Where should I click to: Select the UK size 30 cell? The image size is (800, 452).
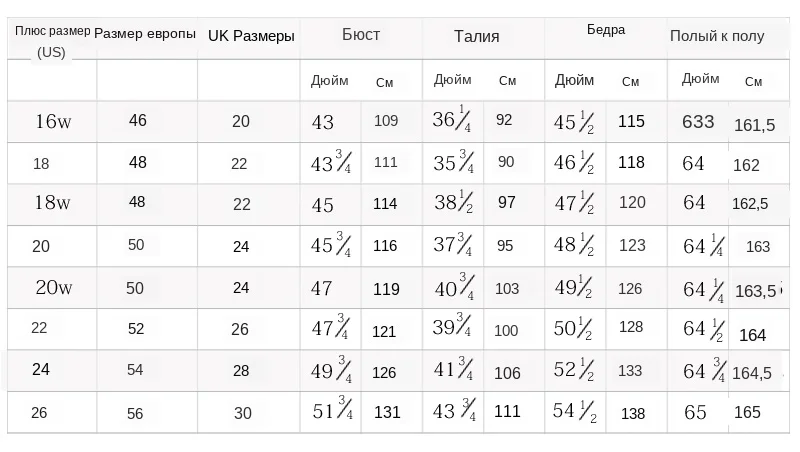(243, 412)
